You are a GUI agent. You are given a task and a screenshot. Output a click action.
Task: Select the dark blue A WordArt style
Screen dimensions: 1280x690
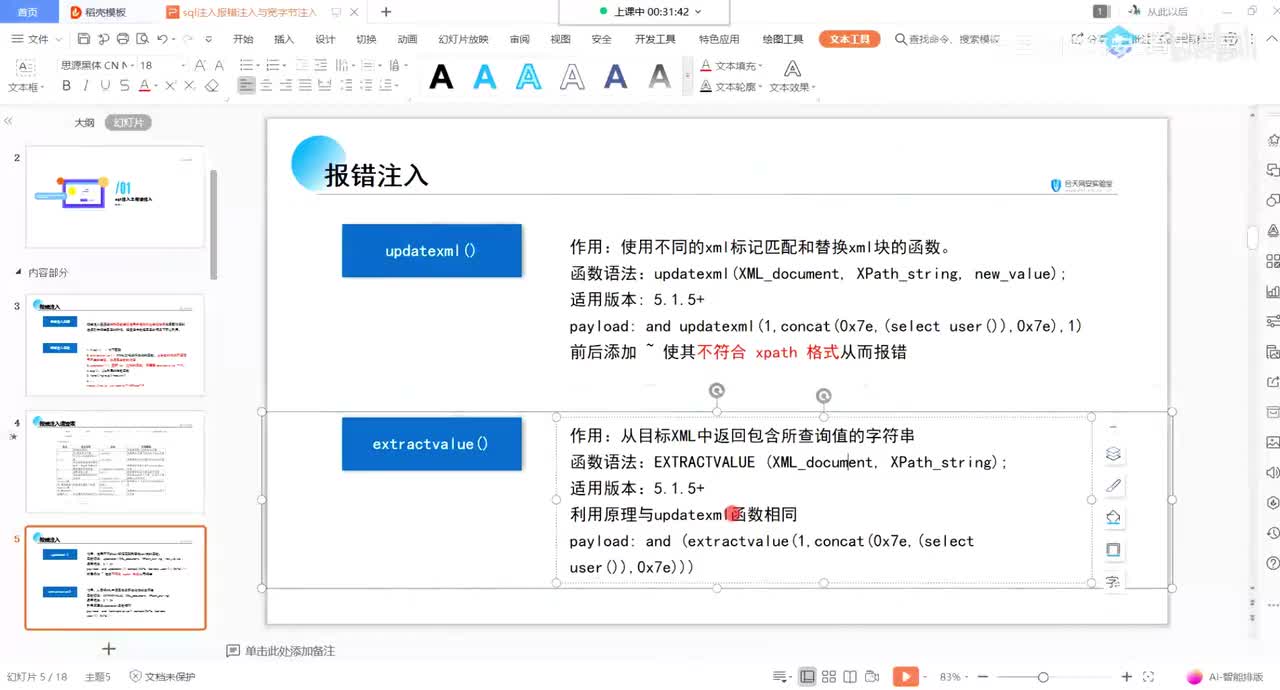click(x=616, y=76)
